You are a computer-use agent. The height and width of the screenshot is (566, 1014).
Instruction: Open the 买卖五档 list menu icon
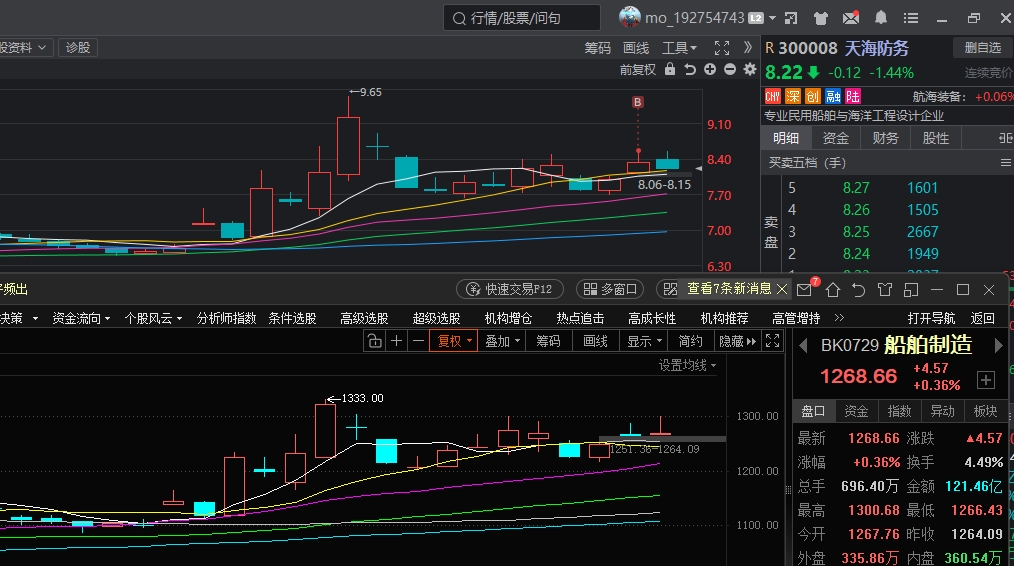point(1006,162)
